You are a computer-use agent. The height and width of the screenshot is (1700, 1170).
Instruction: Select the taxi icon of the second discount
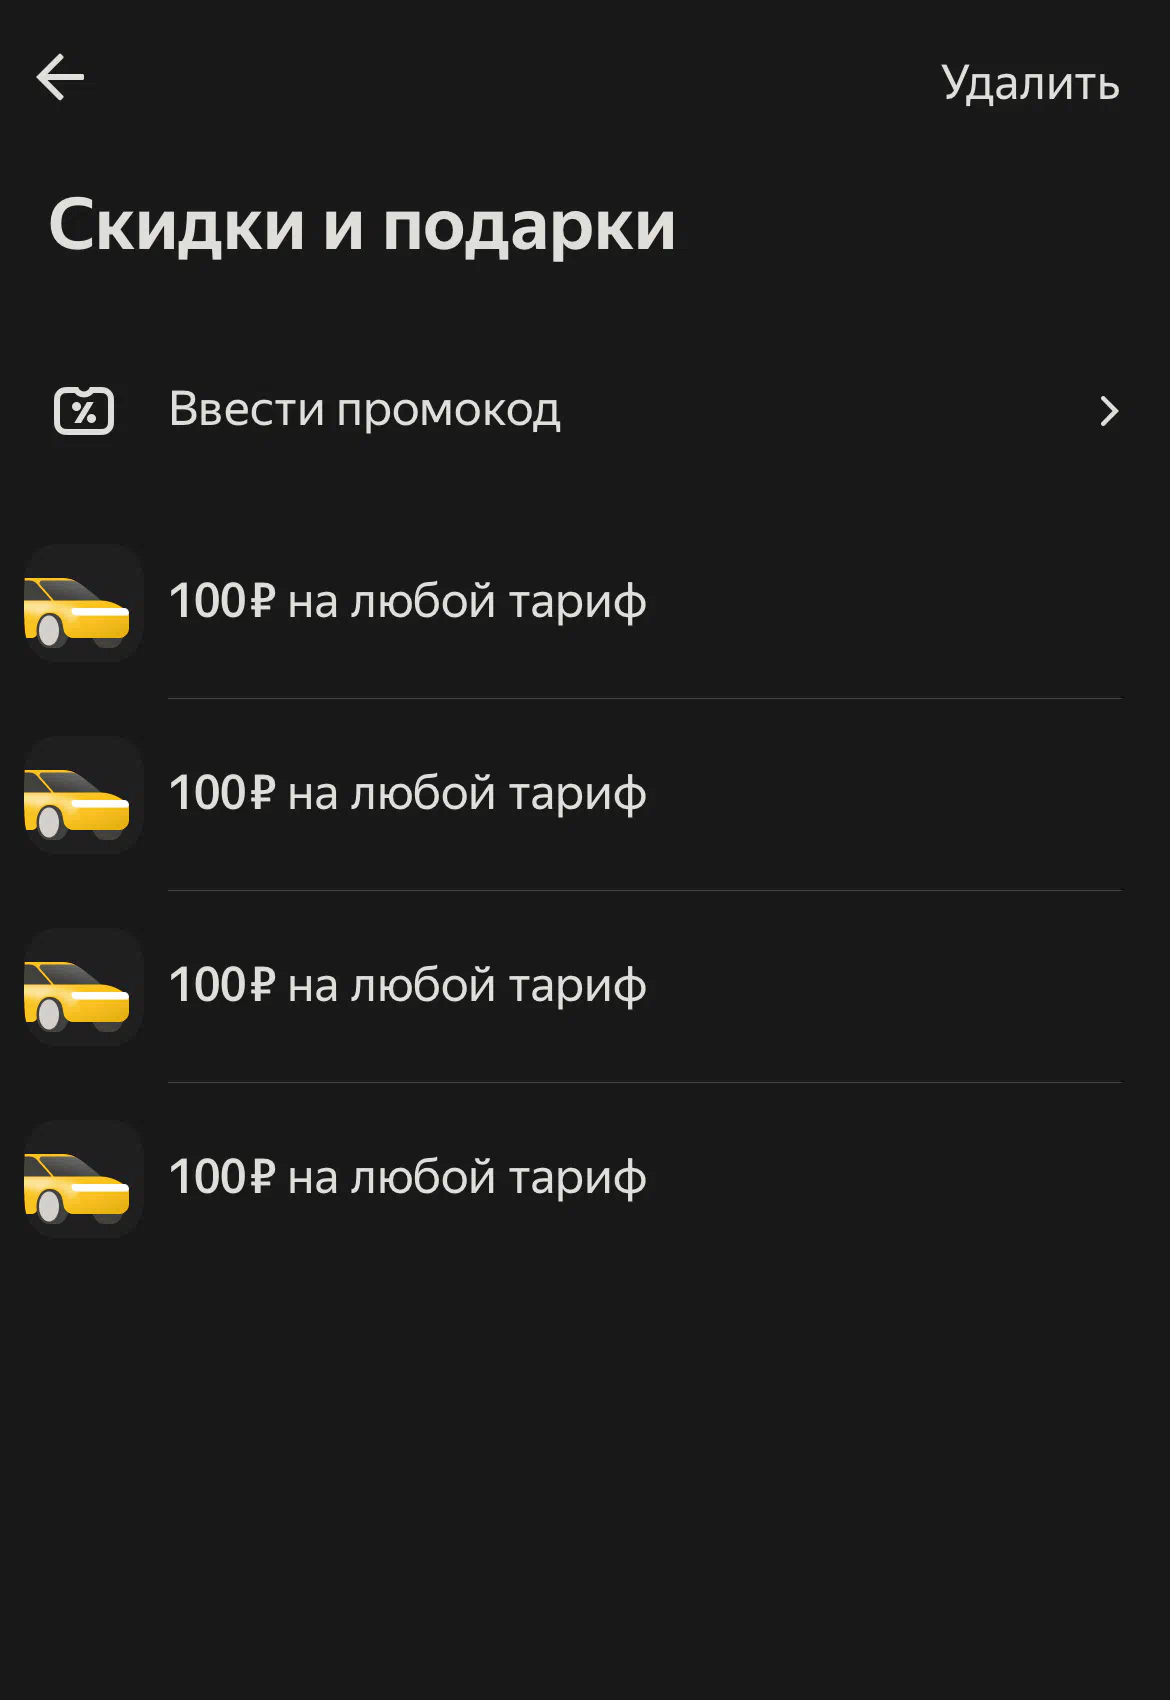click(x=84, y=795)
